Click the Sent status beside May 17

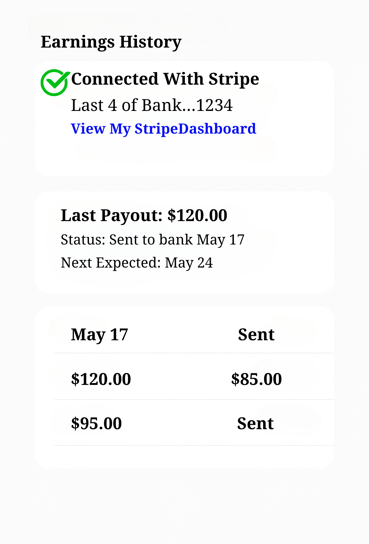256,335
